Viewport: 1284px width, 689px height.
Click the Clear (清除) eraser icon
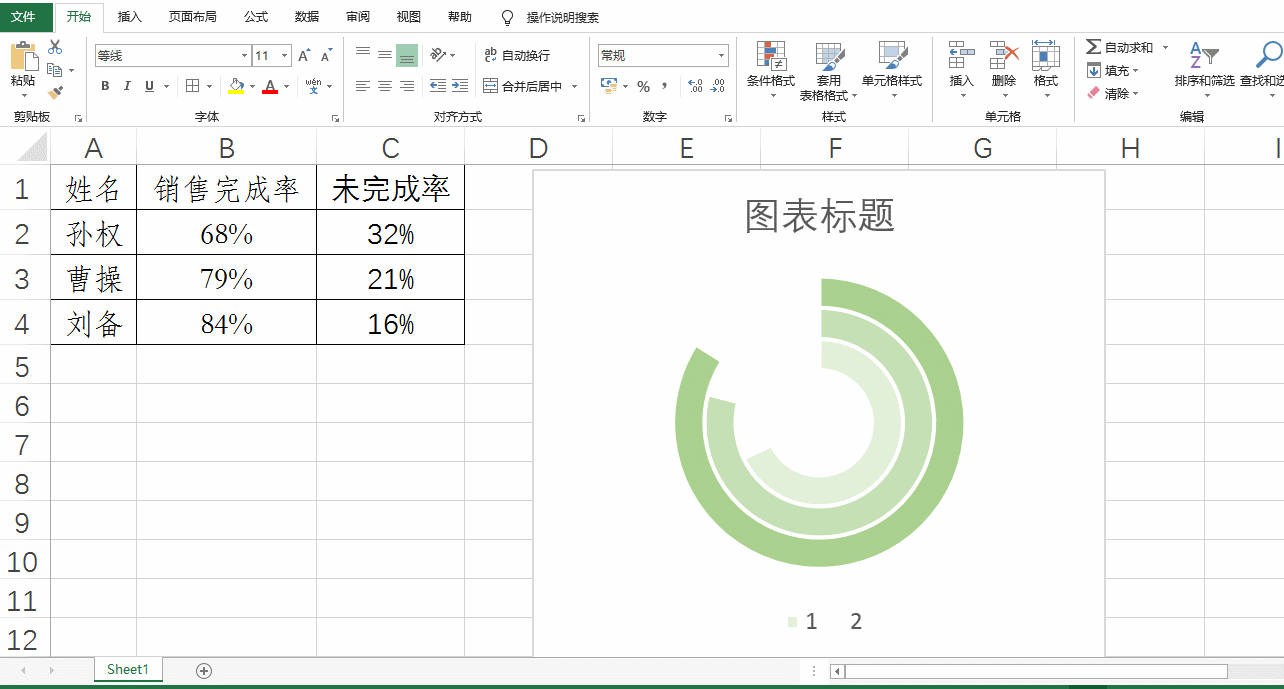(x=1093, y=93)
